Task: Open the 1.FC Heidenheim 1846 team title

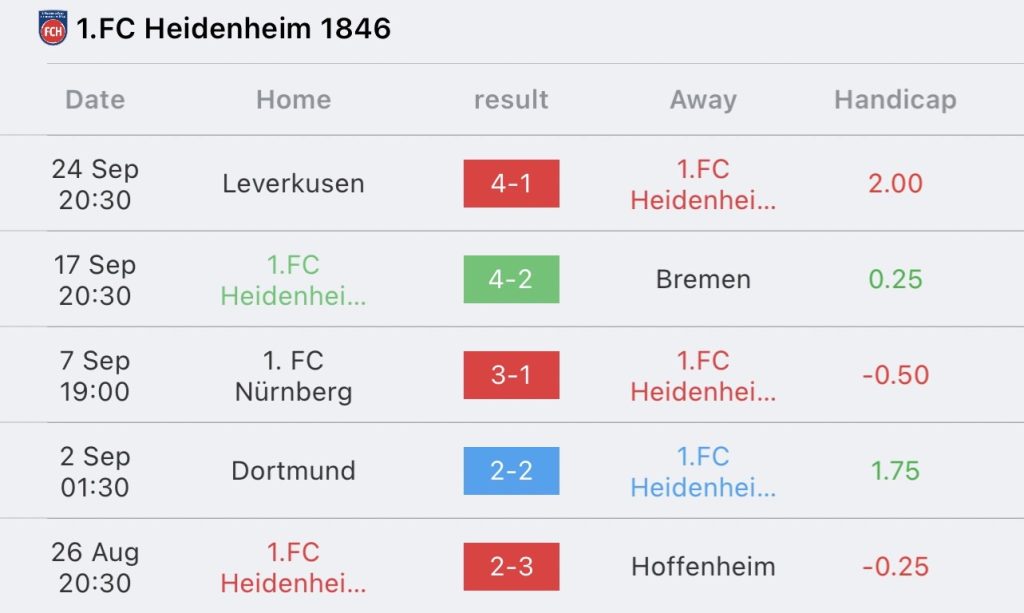Action: [233, 28]
